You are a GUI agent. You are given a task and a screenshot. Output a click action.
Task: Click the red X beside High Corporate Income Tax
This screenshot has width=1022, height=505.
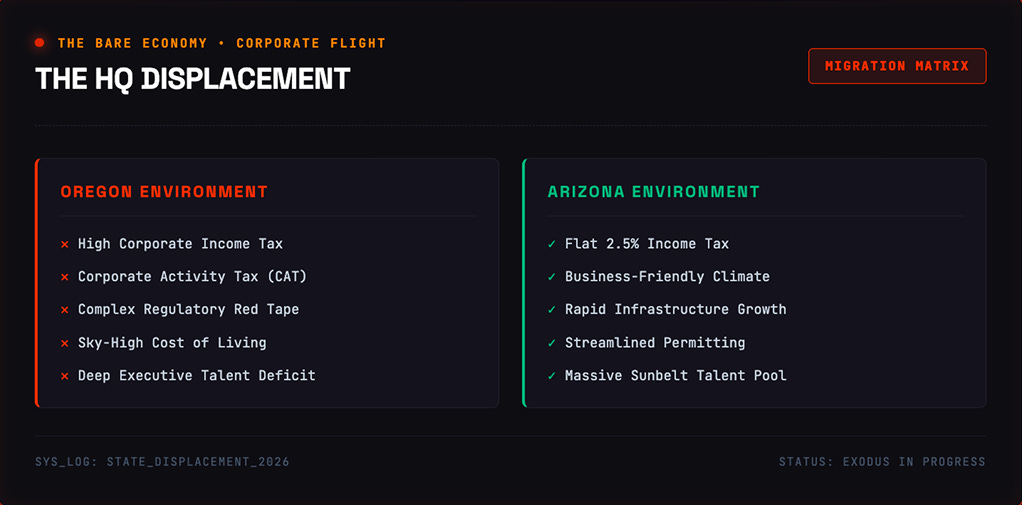click(65, 244)
